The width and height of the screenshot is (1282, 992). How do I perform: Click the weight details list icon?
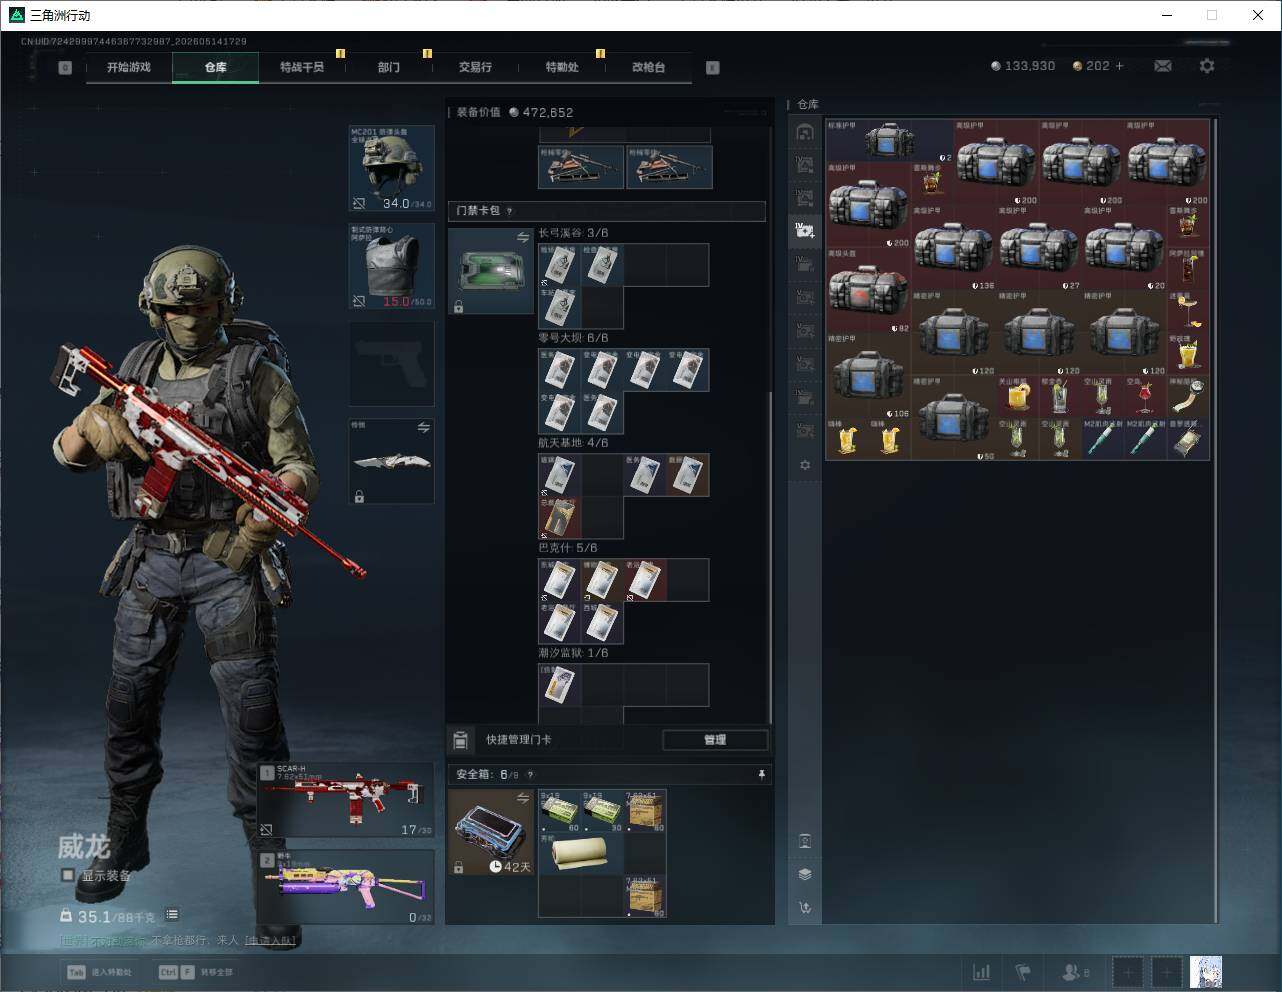tap(172, 914)
